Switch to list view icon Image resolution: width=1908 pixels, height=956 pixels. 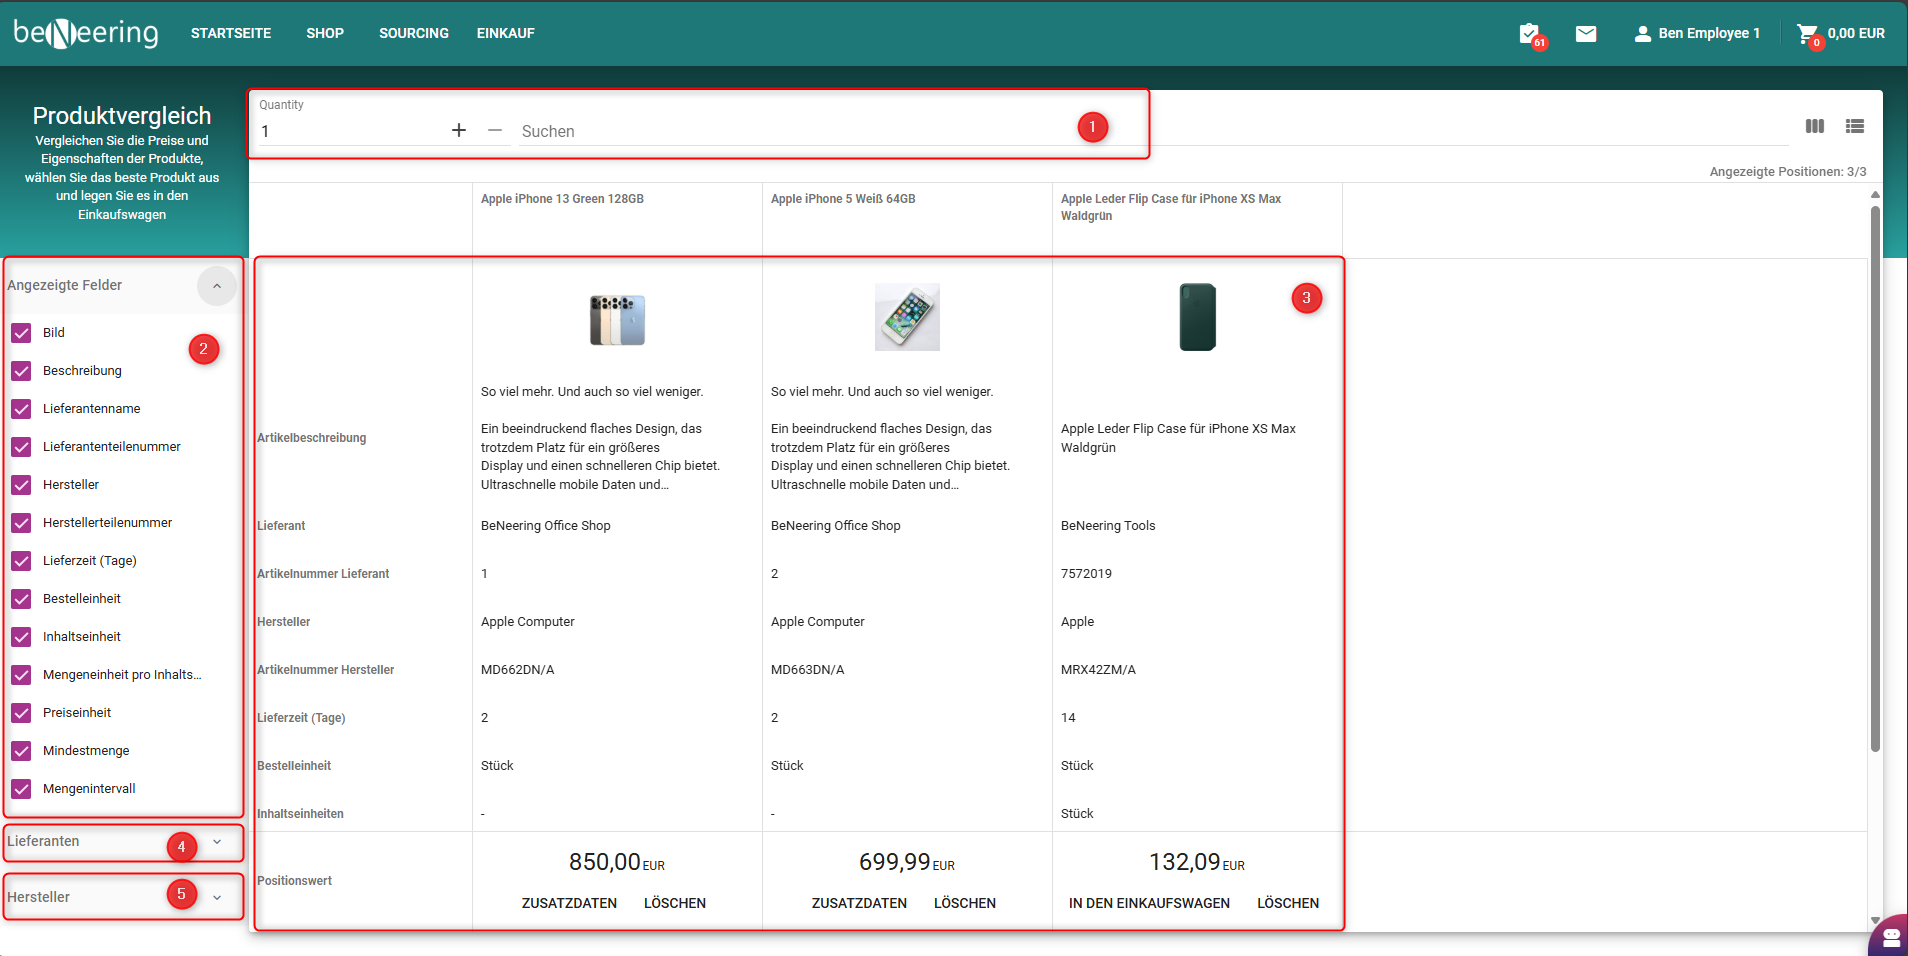[1855, 126]
